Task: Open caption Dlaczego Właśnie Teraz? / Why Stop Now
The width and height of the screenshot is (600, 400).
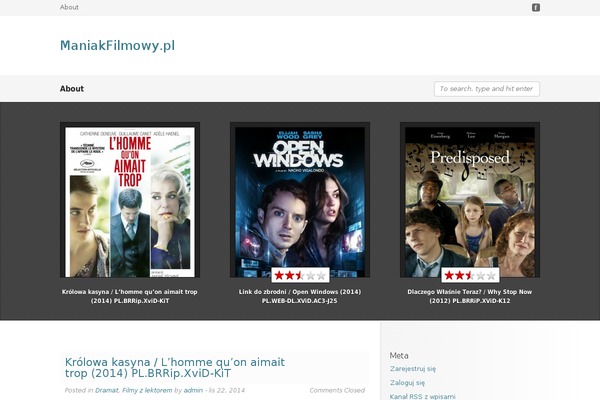Action: 470,296
